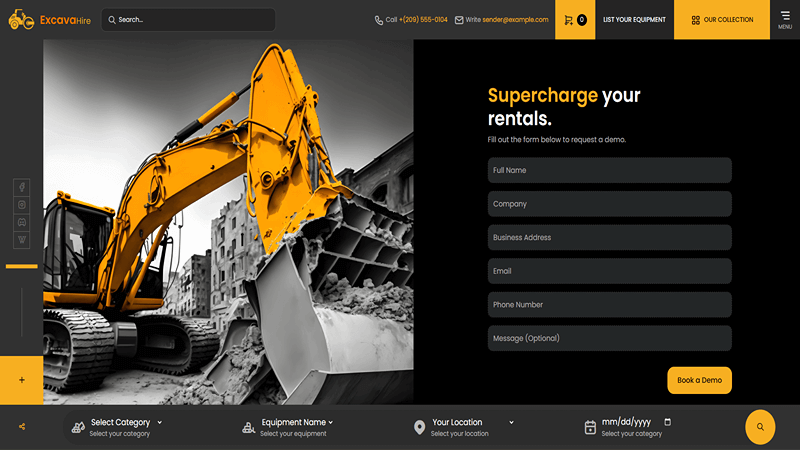The image size is (800, 450).
Task: Open the W social link icon
Action: (21, 239)
